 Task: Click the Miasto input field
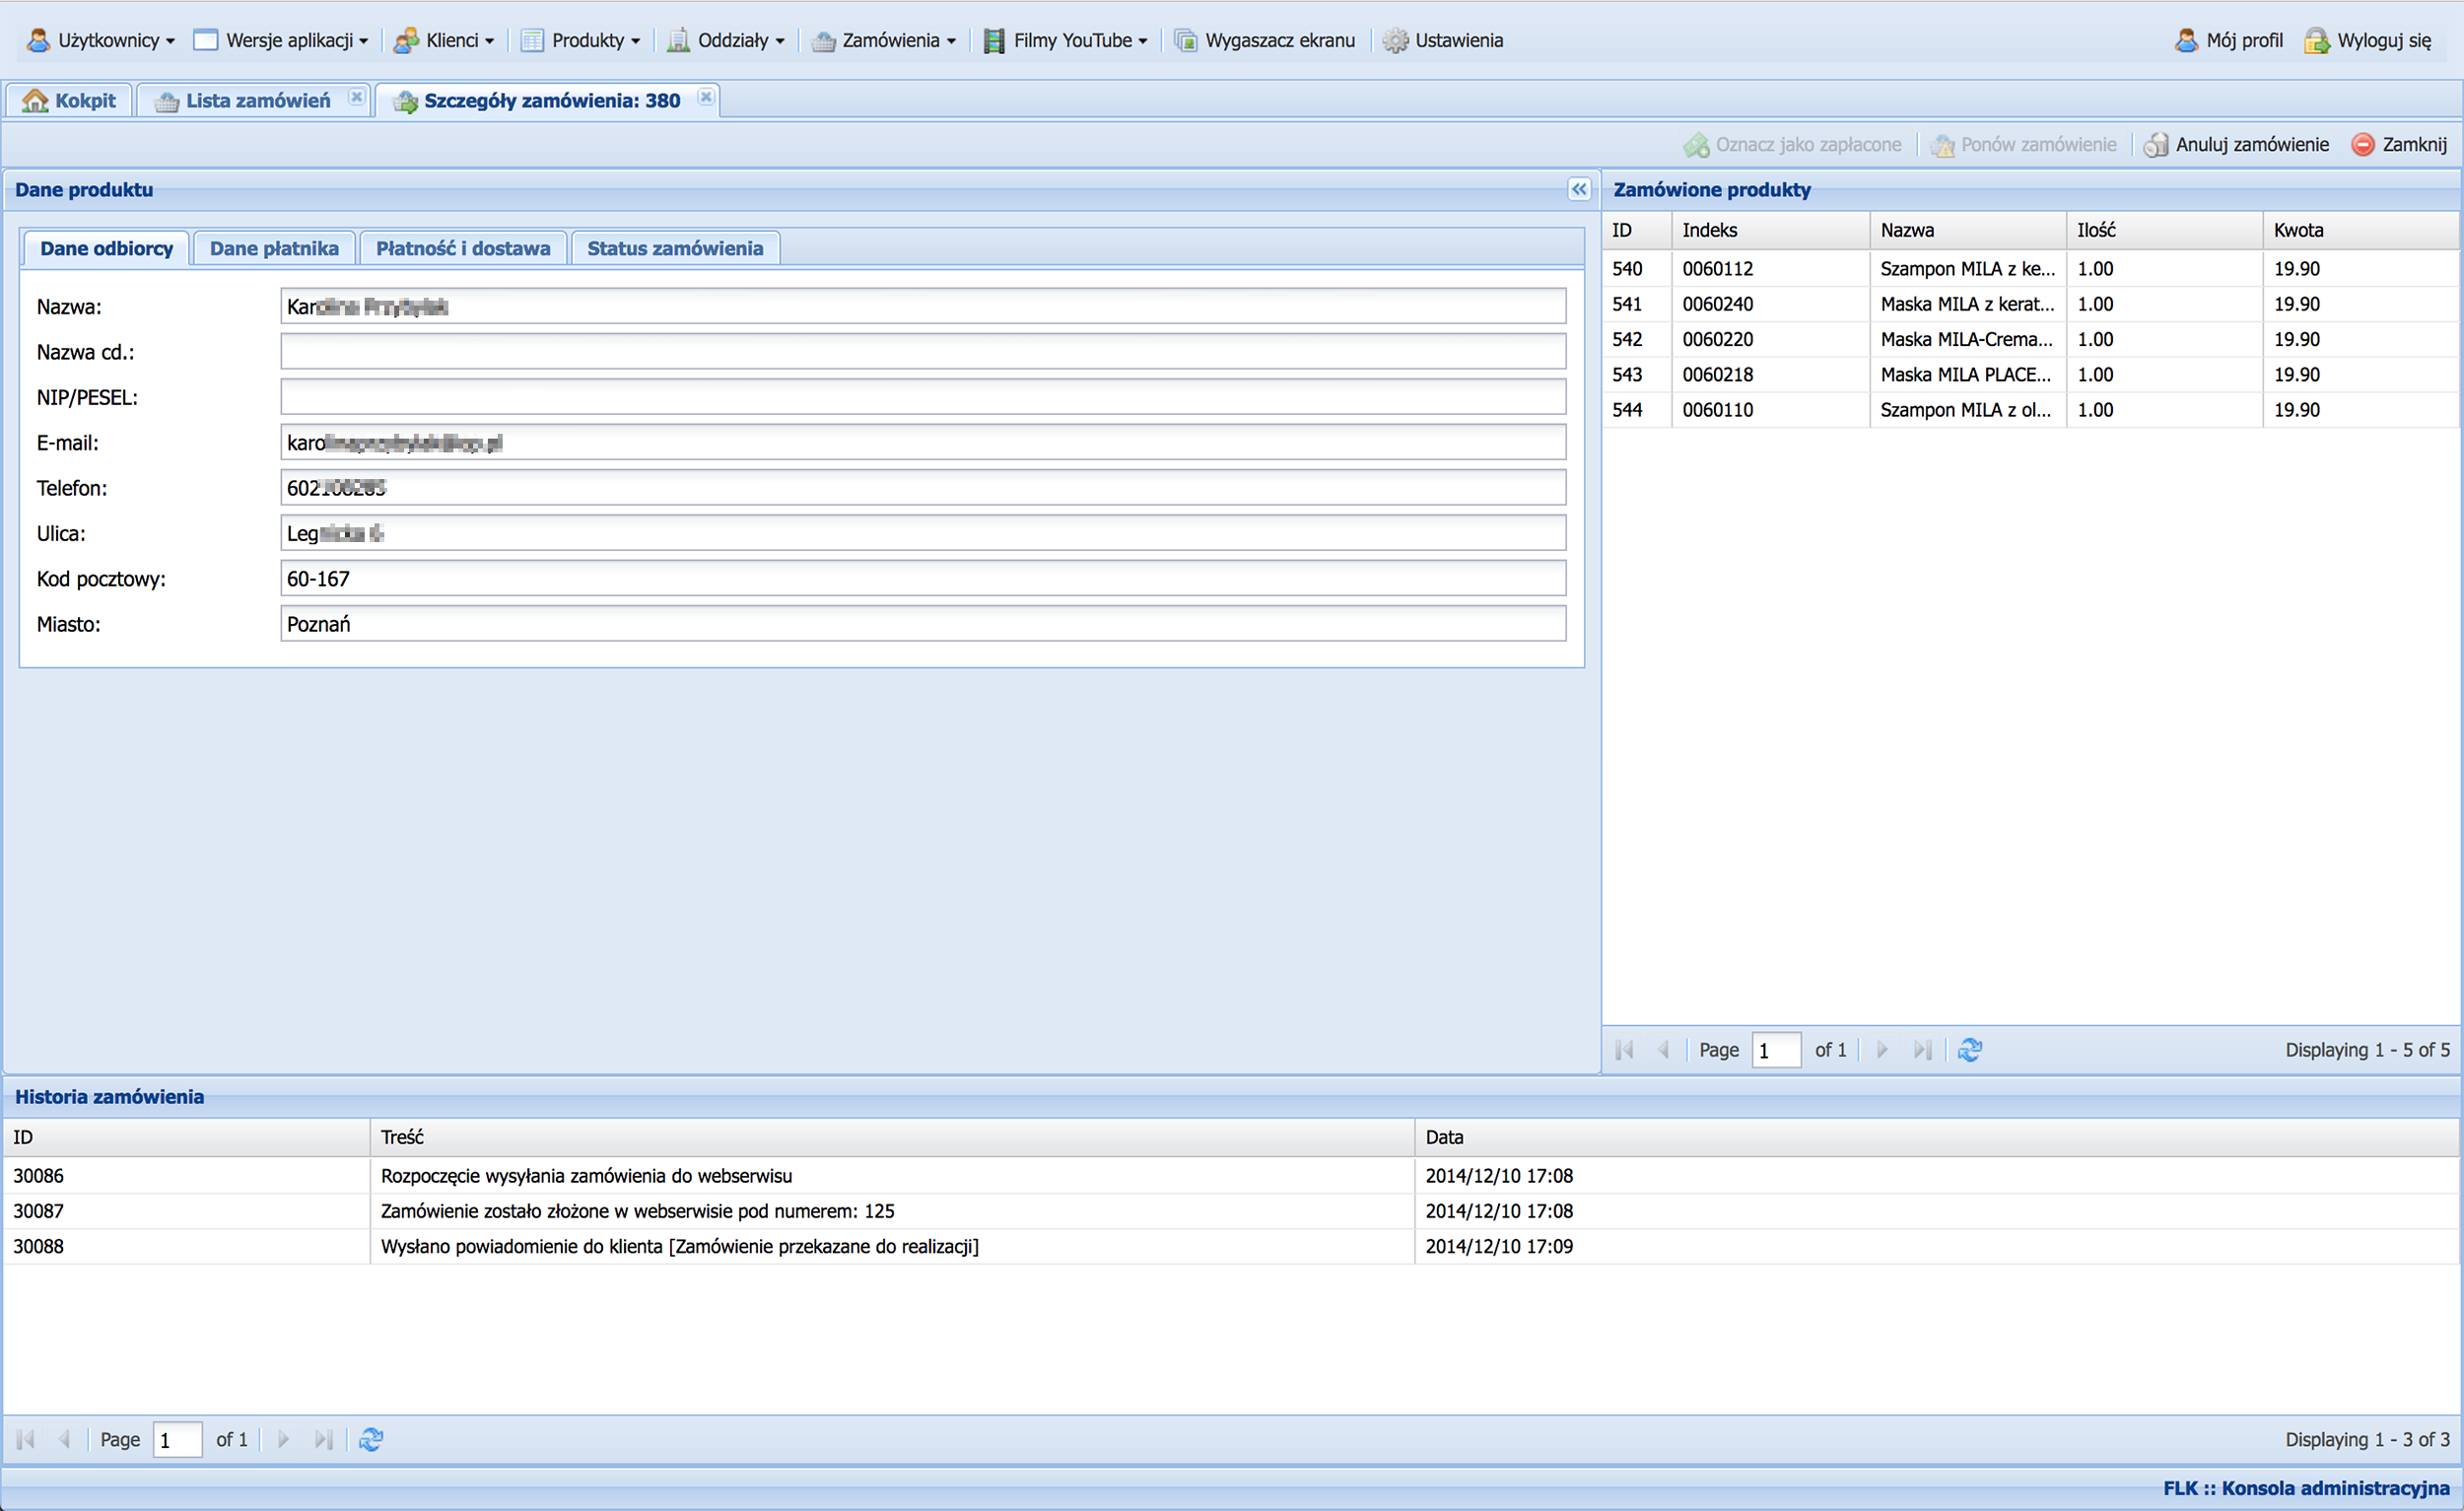tap(922, 624)
